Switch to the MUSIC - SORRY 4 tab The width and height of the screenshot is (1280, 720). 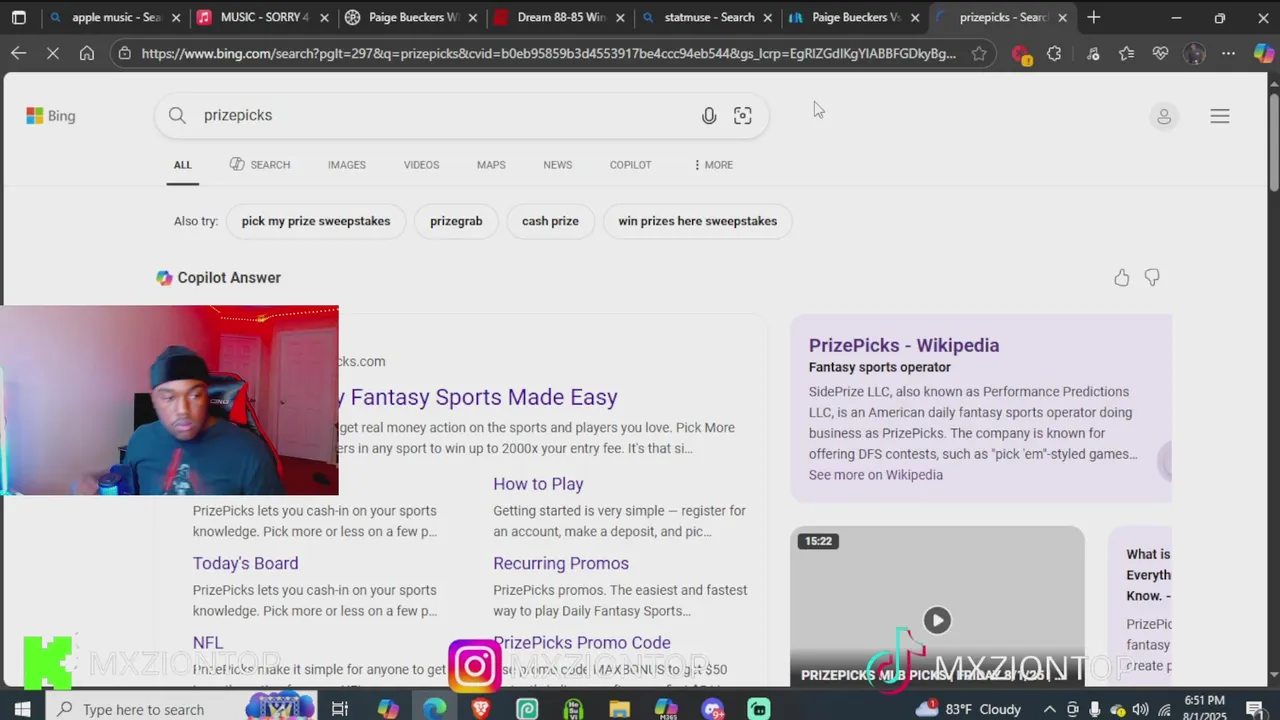(x=264, y=17)
